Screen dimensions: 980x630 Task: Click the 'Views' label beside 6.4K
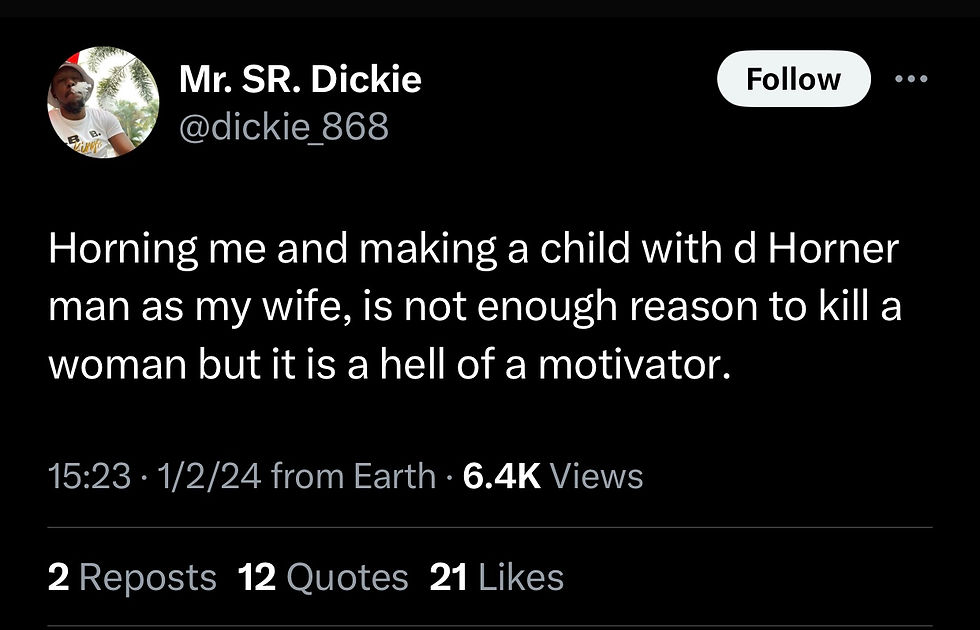tap(596, 476)
